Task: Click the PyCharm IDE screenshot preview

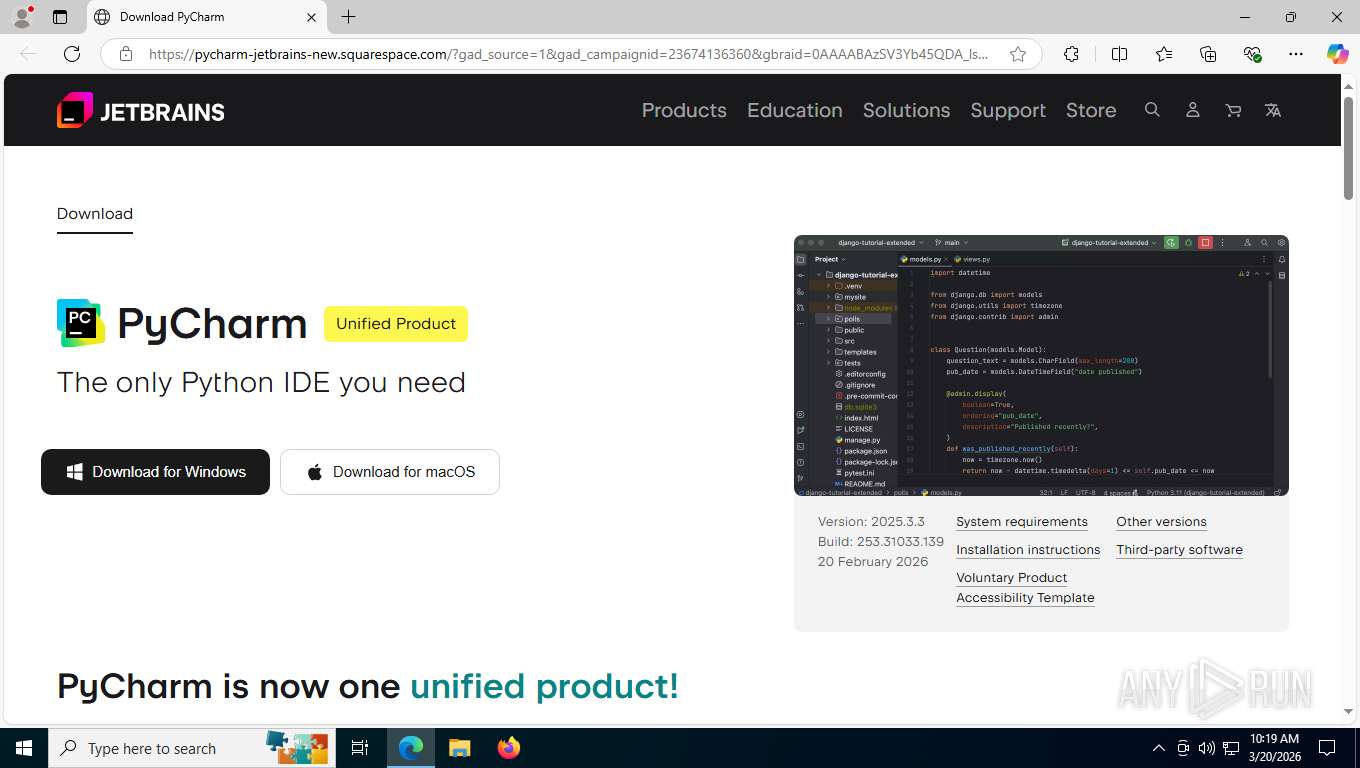Action: [x=1041, y=365]
